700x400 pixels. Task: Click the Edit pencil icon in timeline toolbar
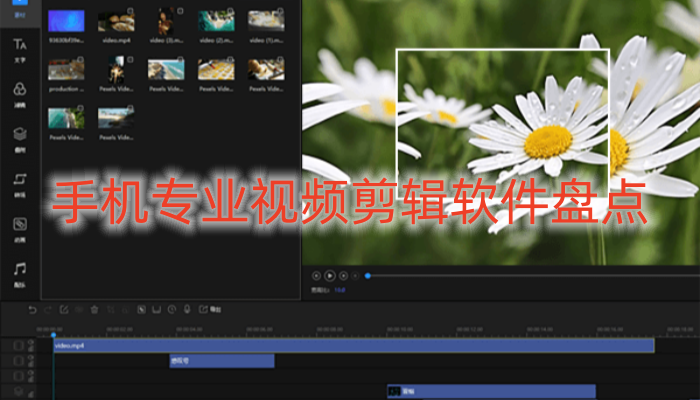point(63,310)
